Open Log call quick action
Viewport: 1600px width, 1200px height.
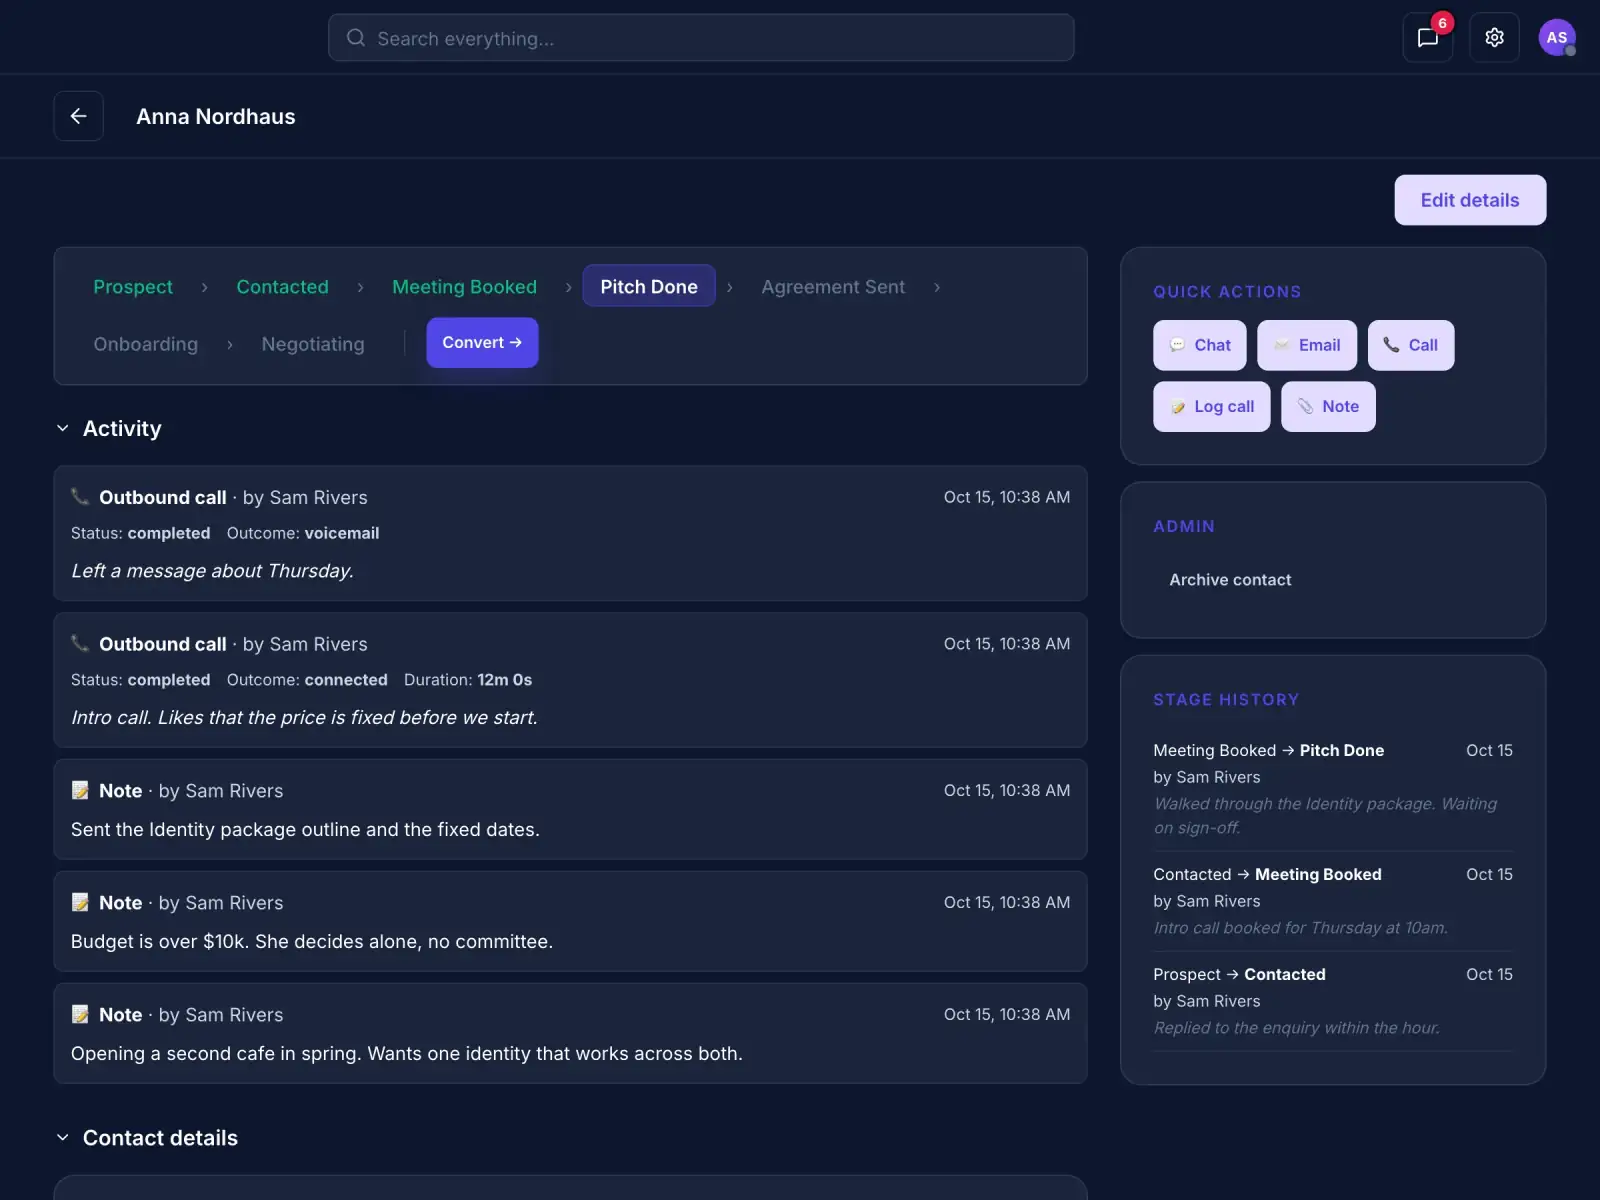(x=1212, y=407)
